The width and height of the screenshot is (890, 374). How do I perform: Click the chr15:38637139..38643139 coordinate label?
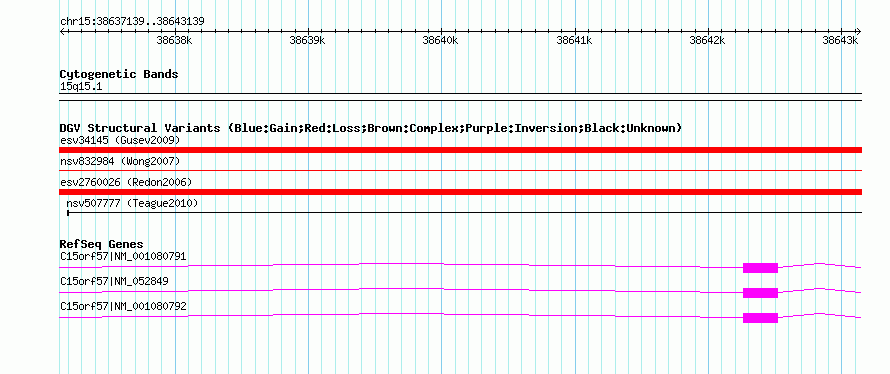point(132,22)
